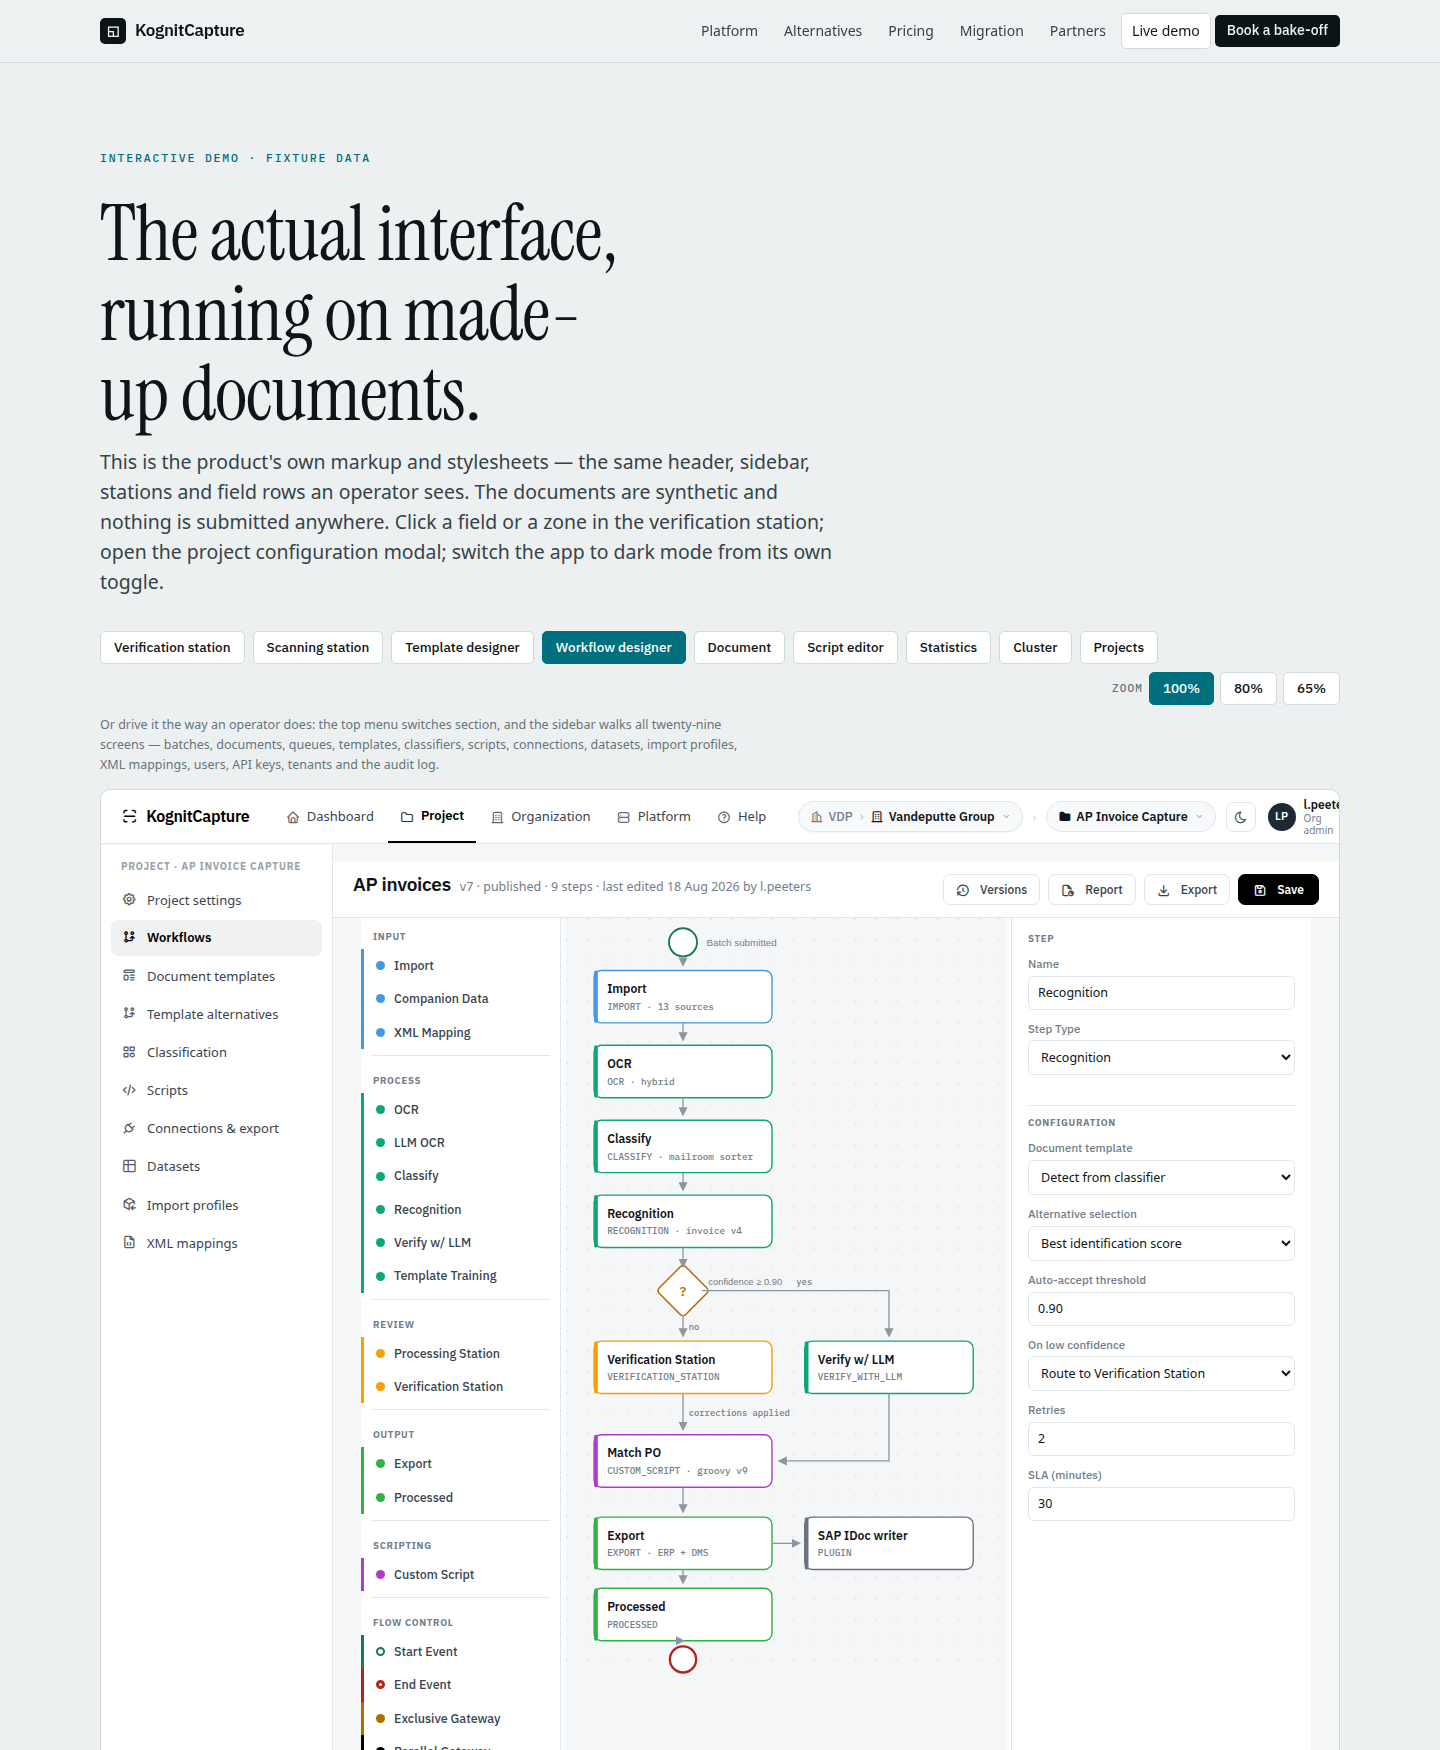The width and height of the screenshot is (1440, 1750).
Task: Click the Project settings gear icon
Action: pyautogui.click(x=129, y=900)
